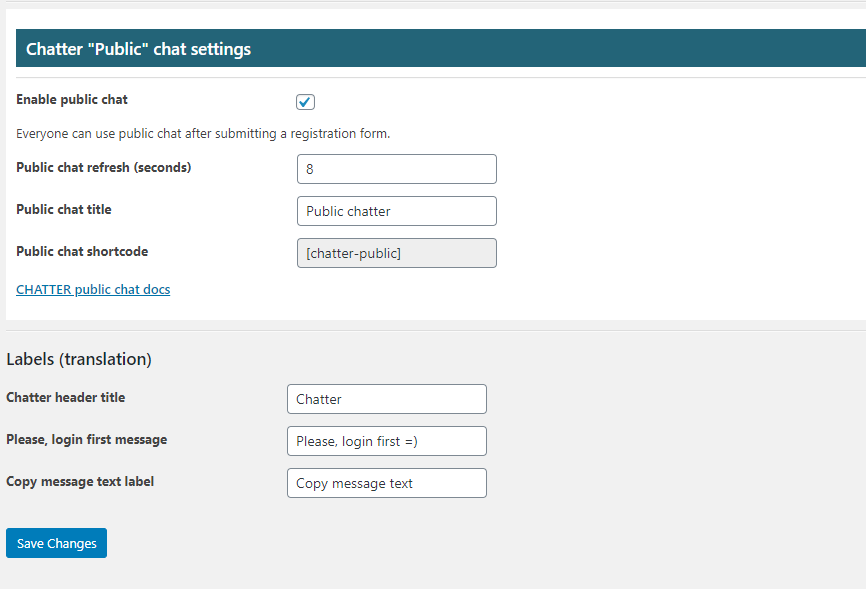Click the "Everyone can use public chat" description

(203, 134)
